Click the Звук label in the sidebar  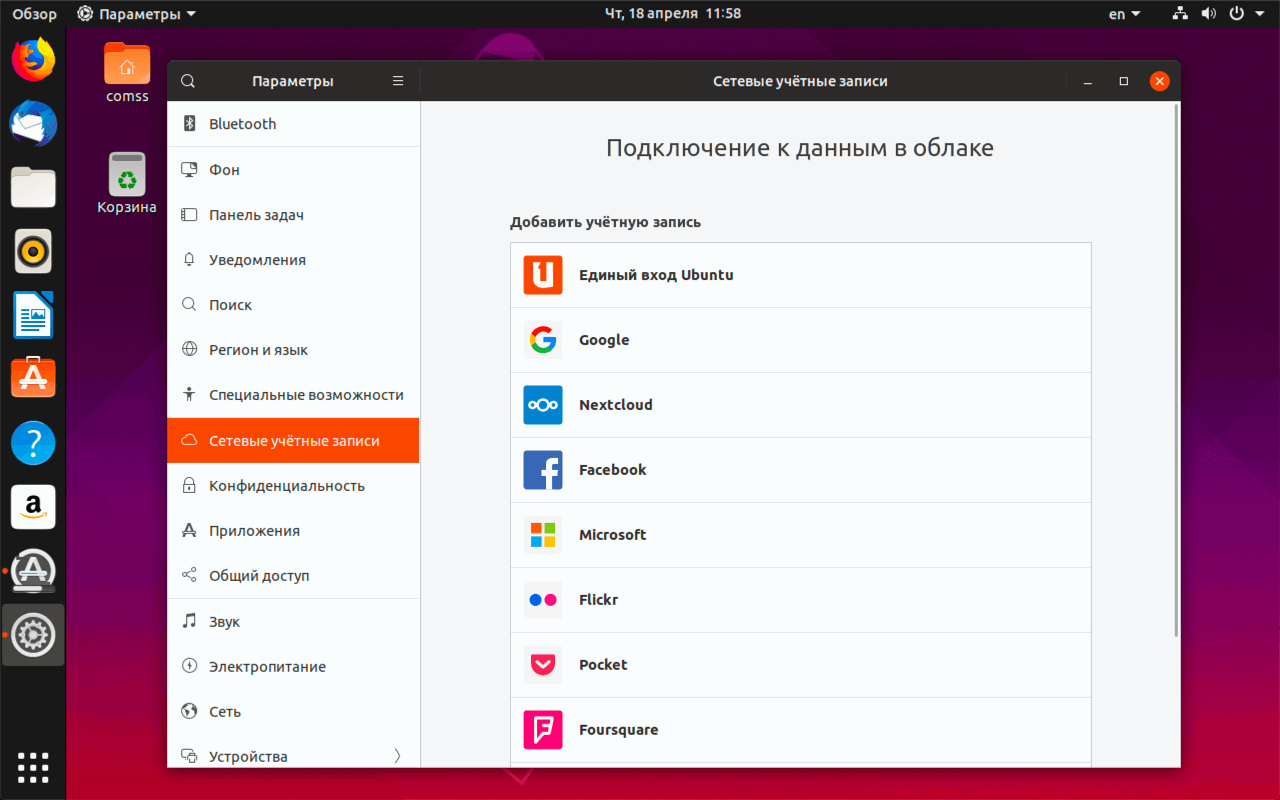224,622
